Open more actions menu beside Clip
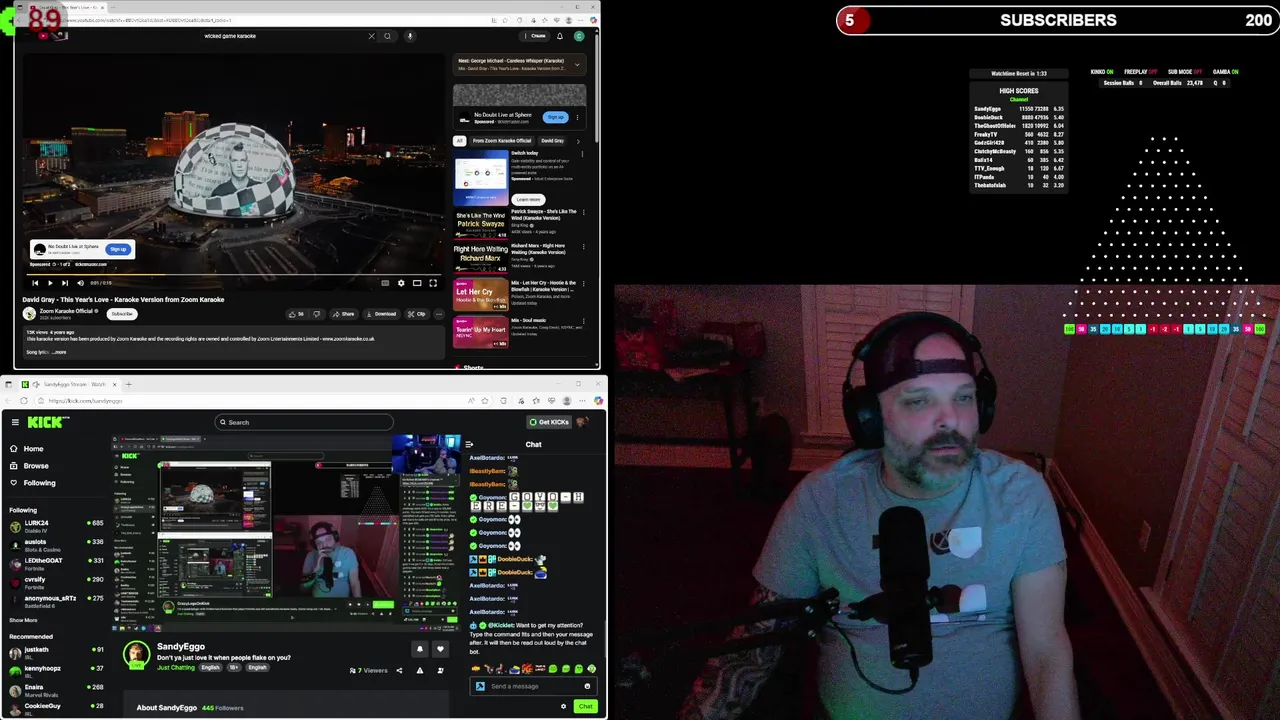This screenshot has height=720, width=1280. (x=438, y=314)
